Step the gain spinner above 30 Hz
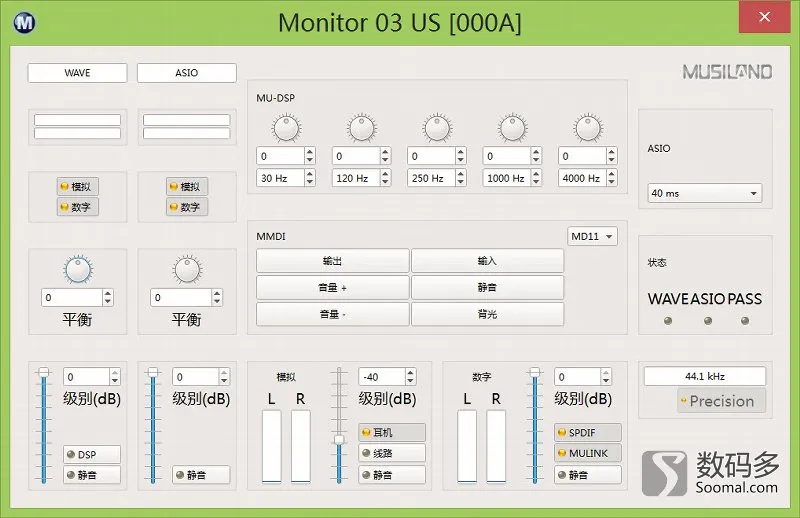Screen dimensions: 800x518 click(x=310, y=156)
